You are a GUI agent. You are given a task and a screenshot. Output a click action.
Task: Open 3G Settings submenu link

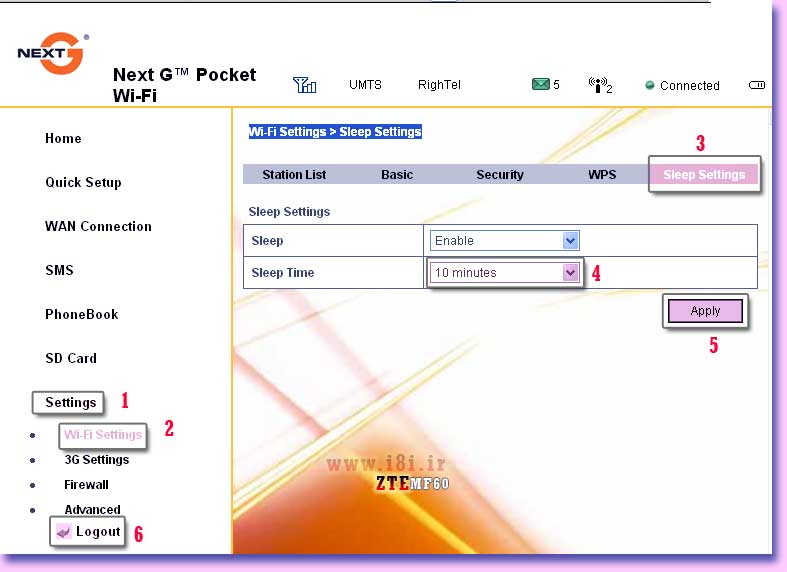(97, 460)
